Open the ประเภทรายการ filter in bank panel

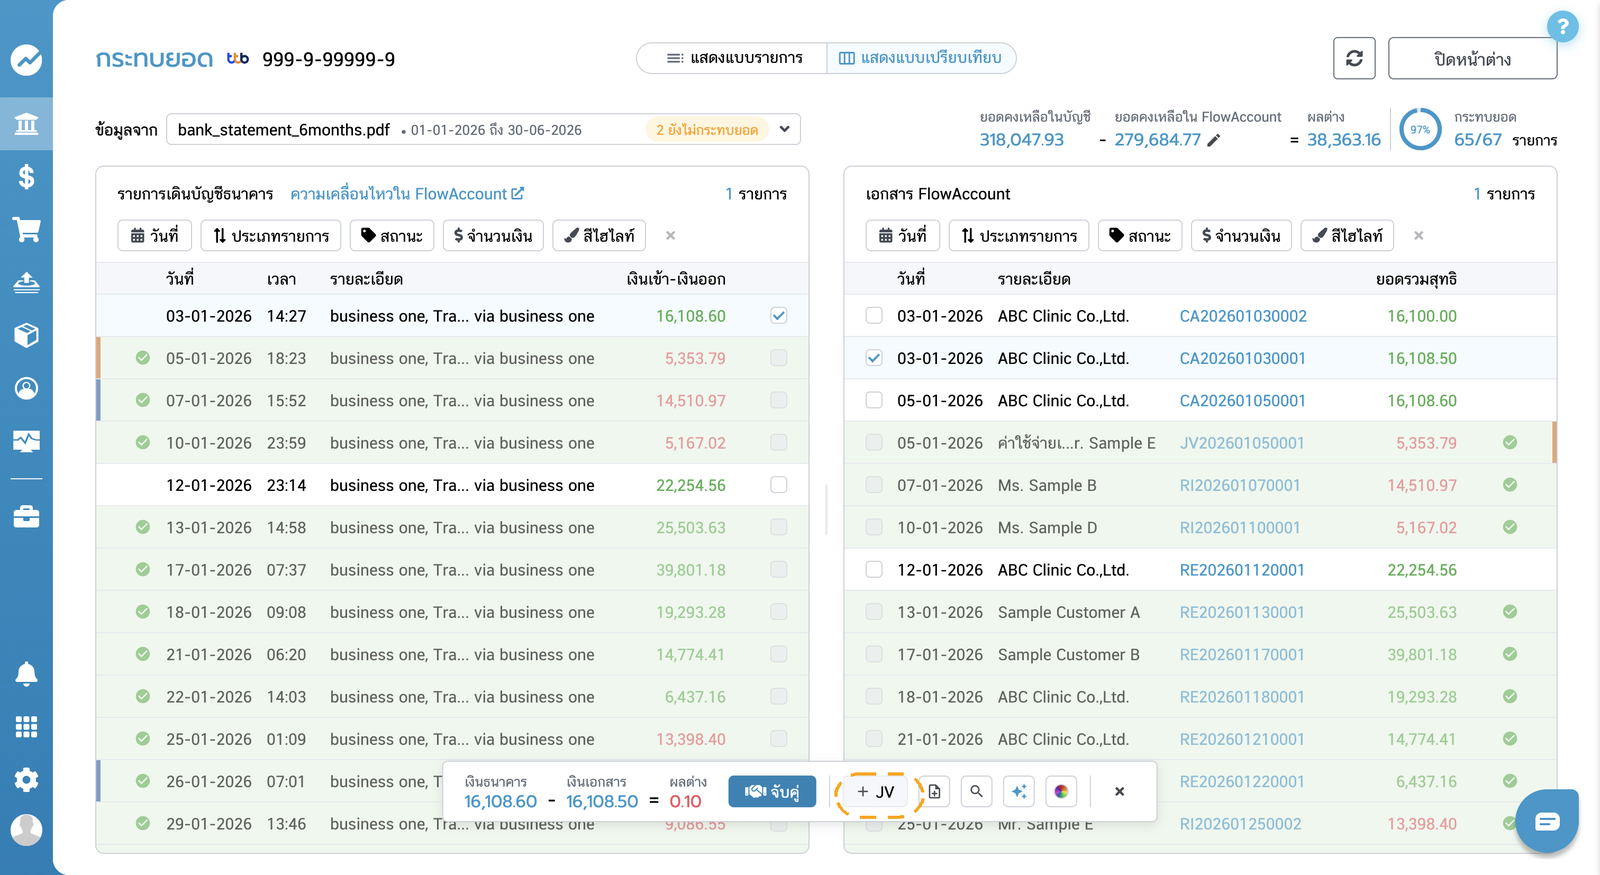coord(271,236)
